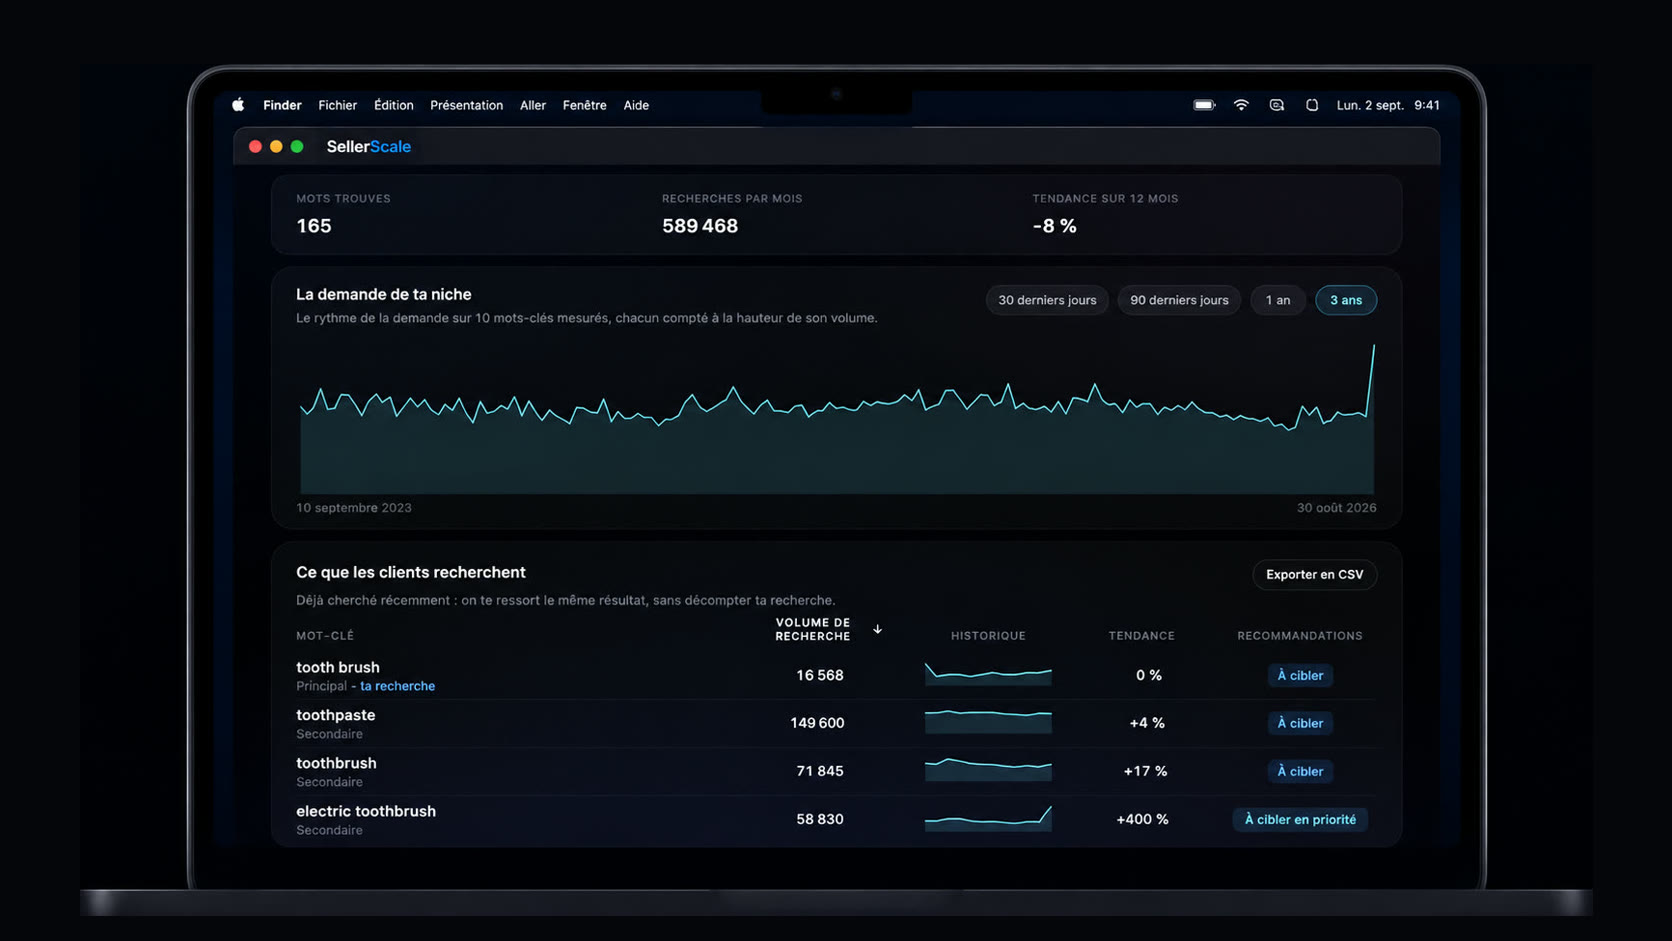
Task: Click the toothpaste history sparkline
Action: coord(988,722)
